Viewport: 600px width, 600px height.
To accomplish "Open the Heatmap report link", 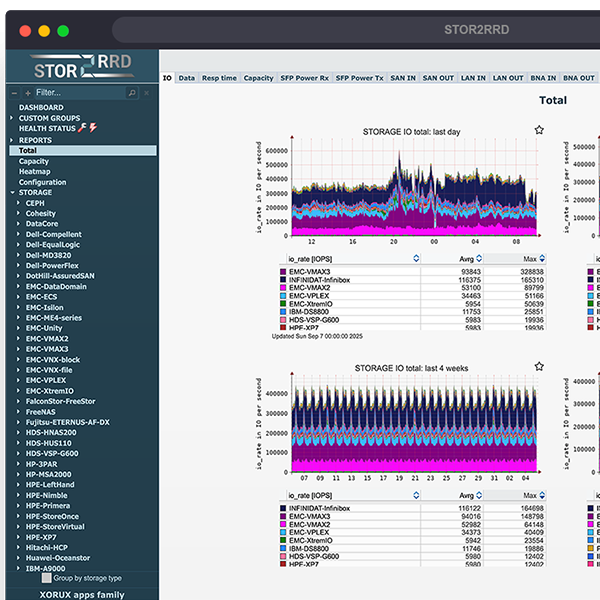I will click(x=36, y=172).
